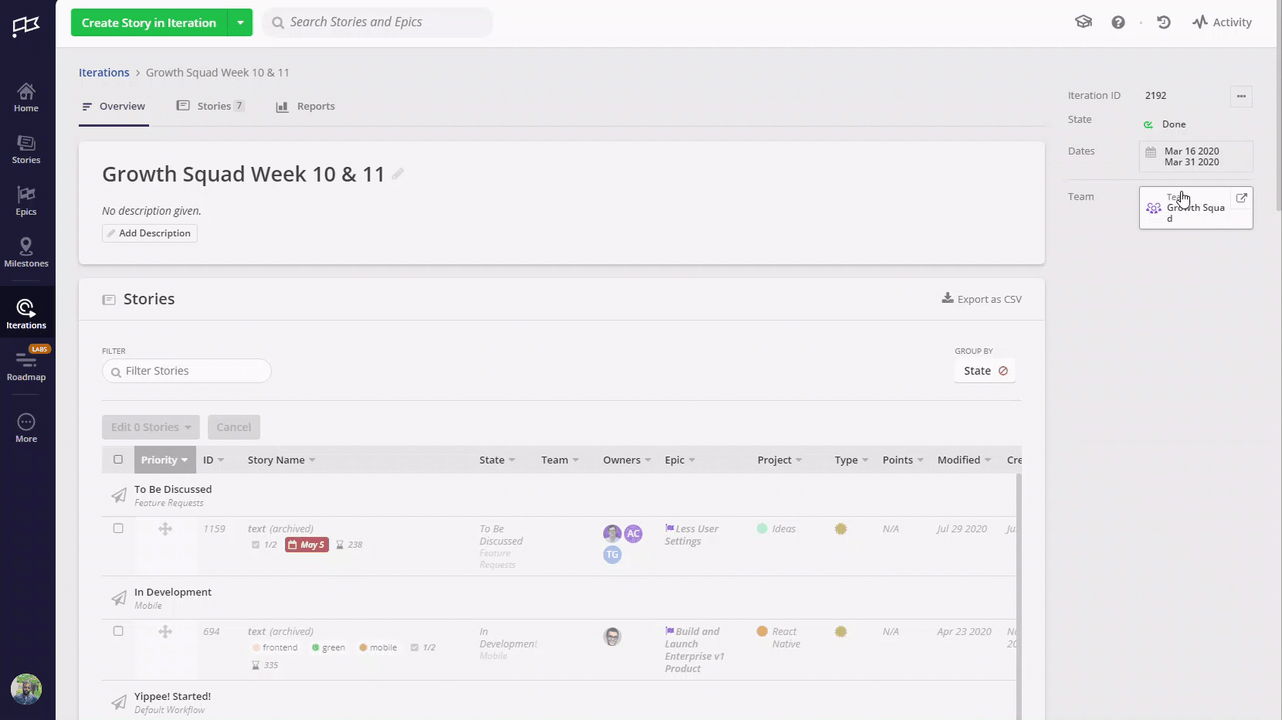Open the recent history clock icon

click(1164, 22)
